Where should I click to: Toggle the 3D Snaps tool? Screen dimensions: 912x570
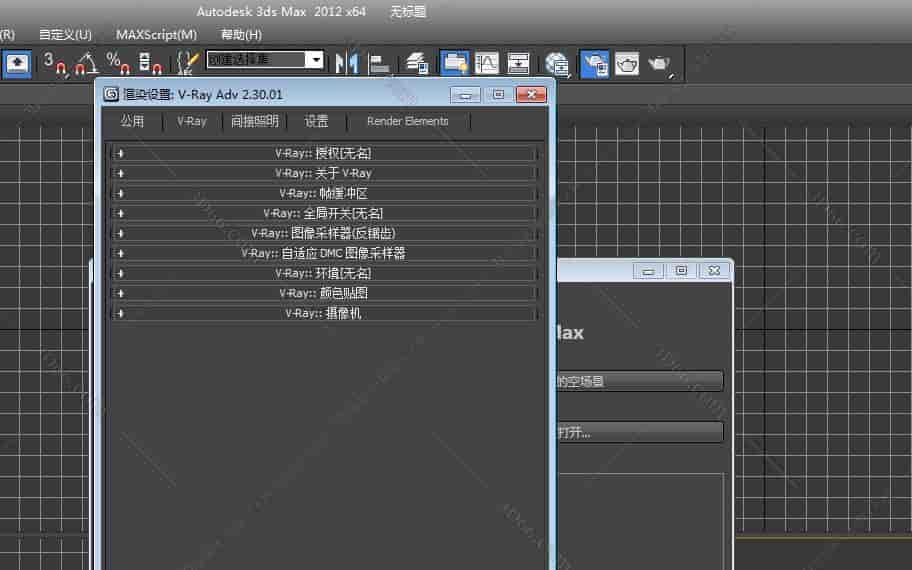pyautogui.click(x=54, y=63)
